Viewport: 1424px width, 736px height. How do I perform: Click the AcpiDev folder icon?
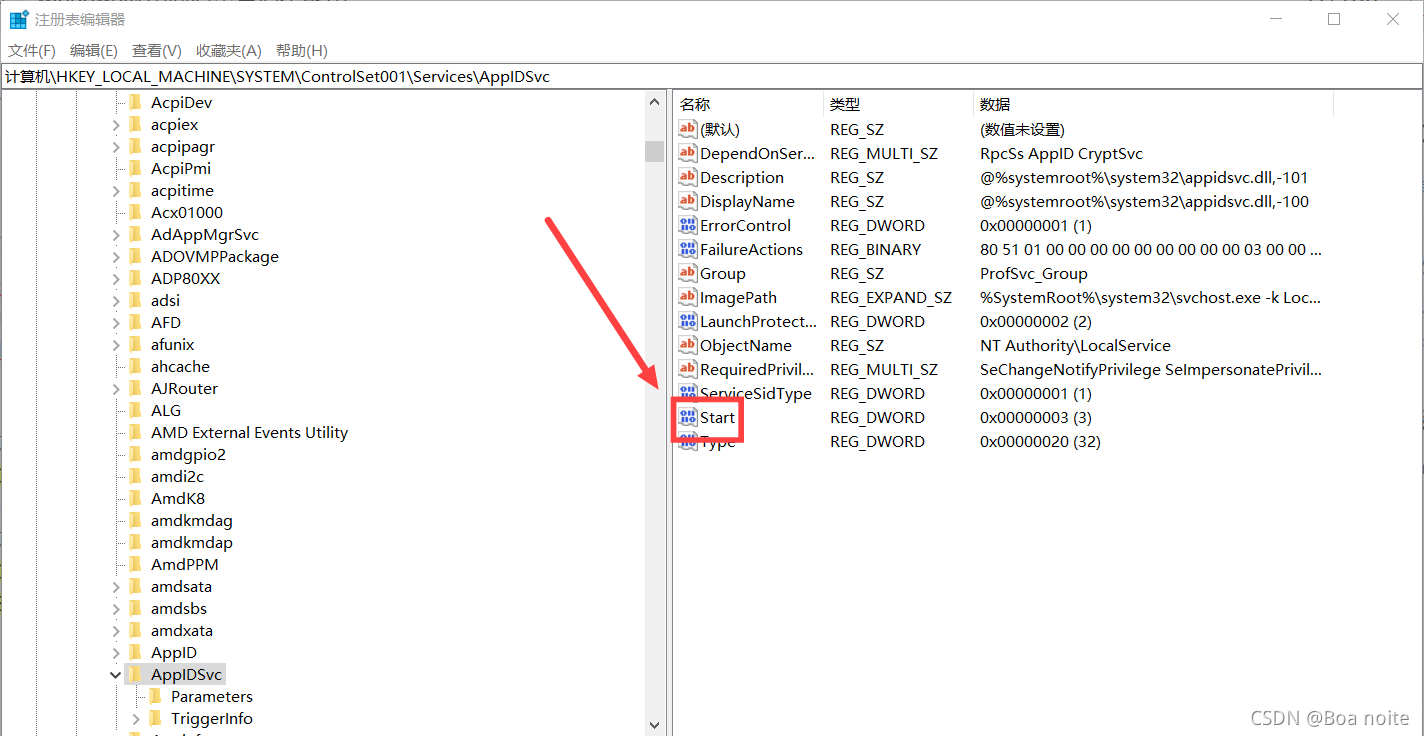click(x=135, y=102)
